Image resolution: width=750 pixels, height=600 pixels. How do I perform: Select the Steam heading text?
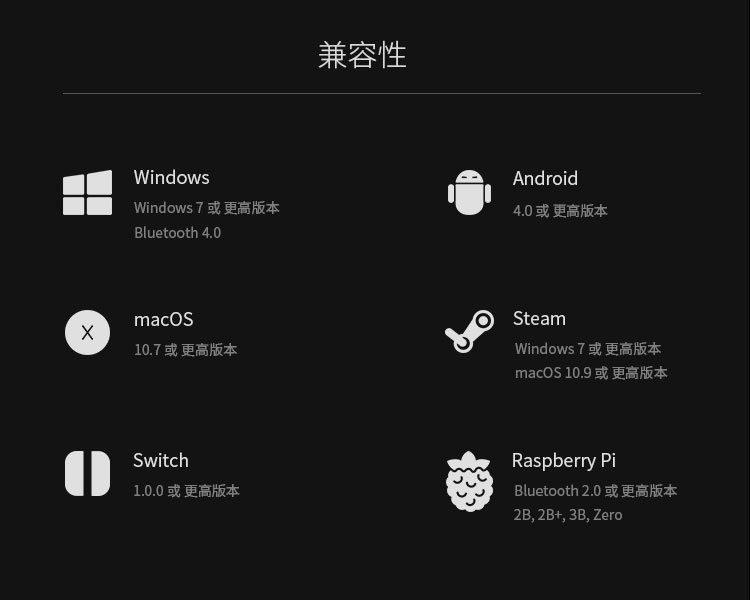[x=539, y=319]
